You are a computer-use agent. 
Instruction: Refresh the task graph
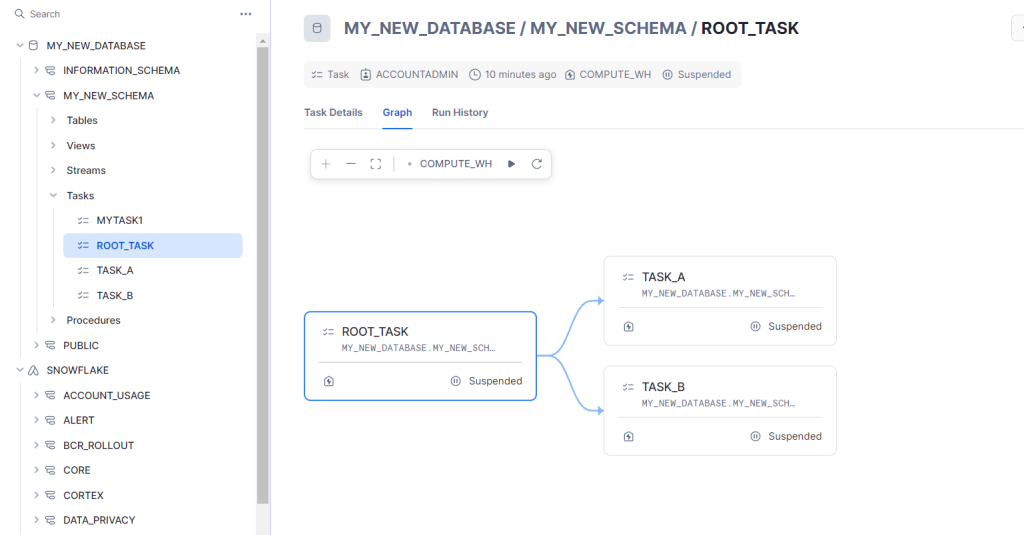(537, 164)
